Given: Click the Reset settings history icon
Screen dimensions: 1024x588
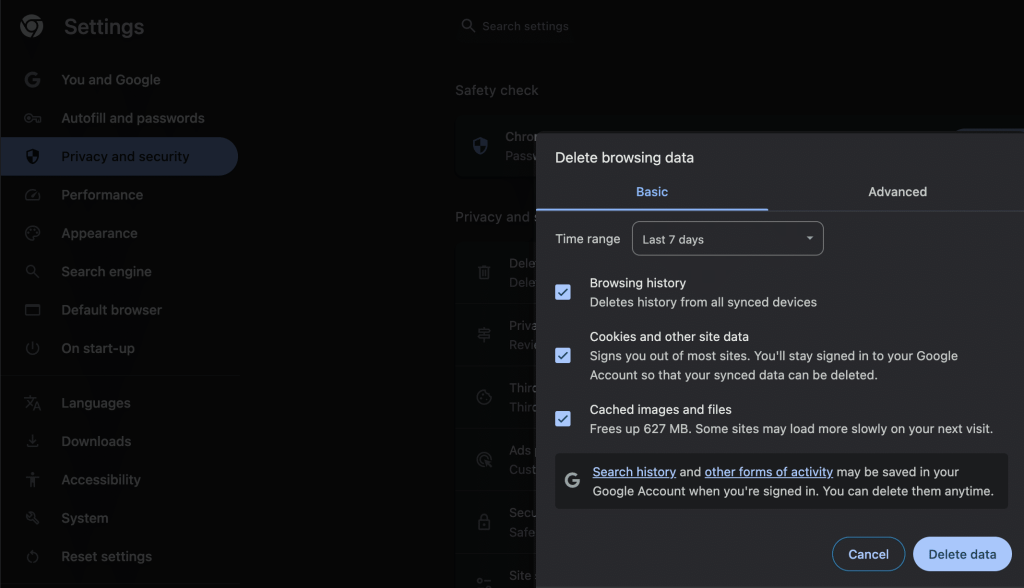Looking at the screenshot, I should (x=33, y=557).
